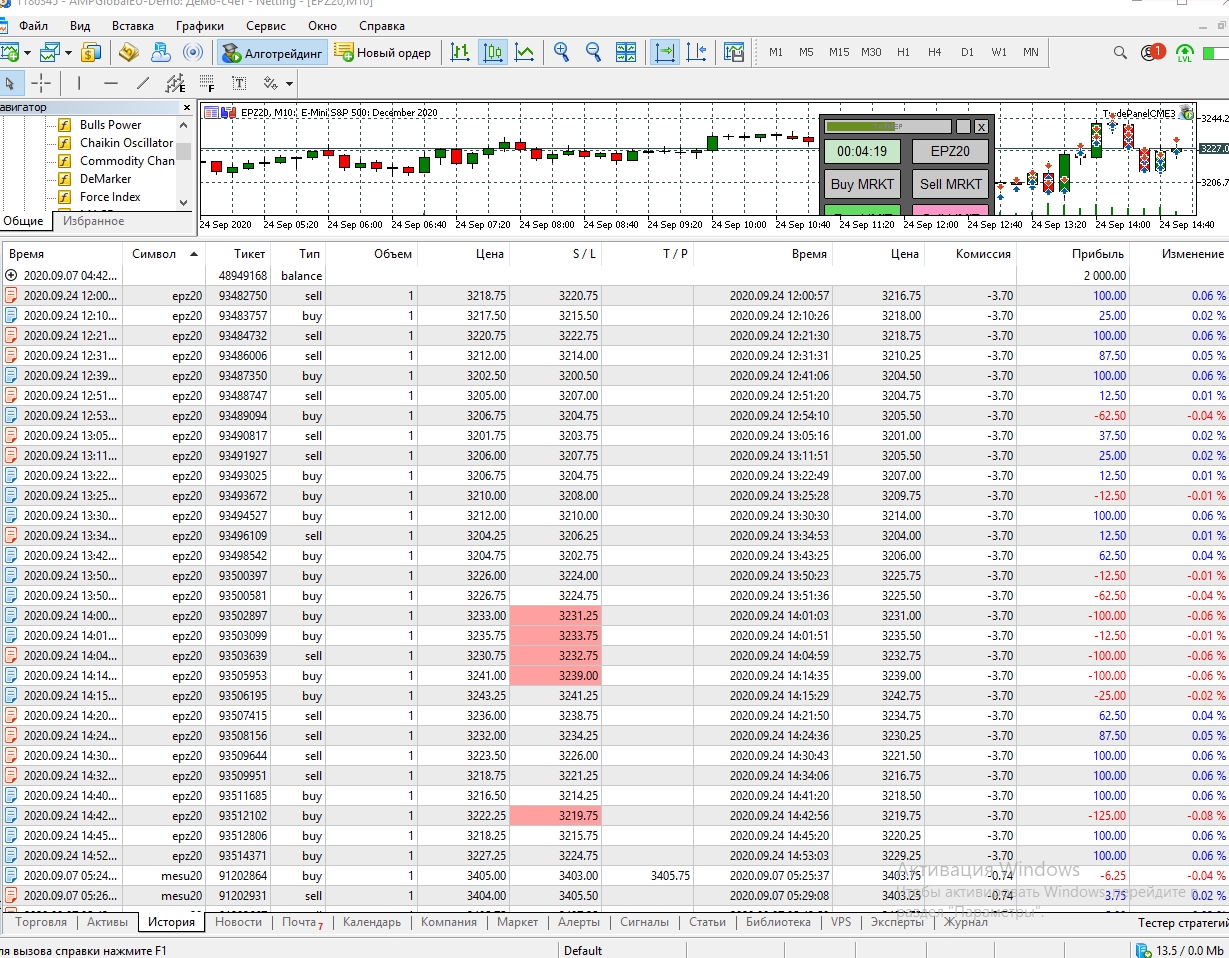The width and height of the screenshot is (1229, 958).
Task: Click the save chart picture icon
Action: coord(734,52)
